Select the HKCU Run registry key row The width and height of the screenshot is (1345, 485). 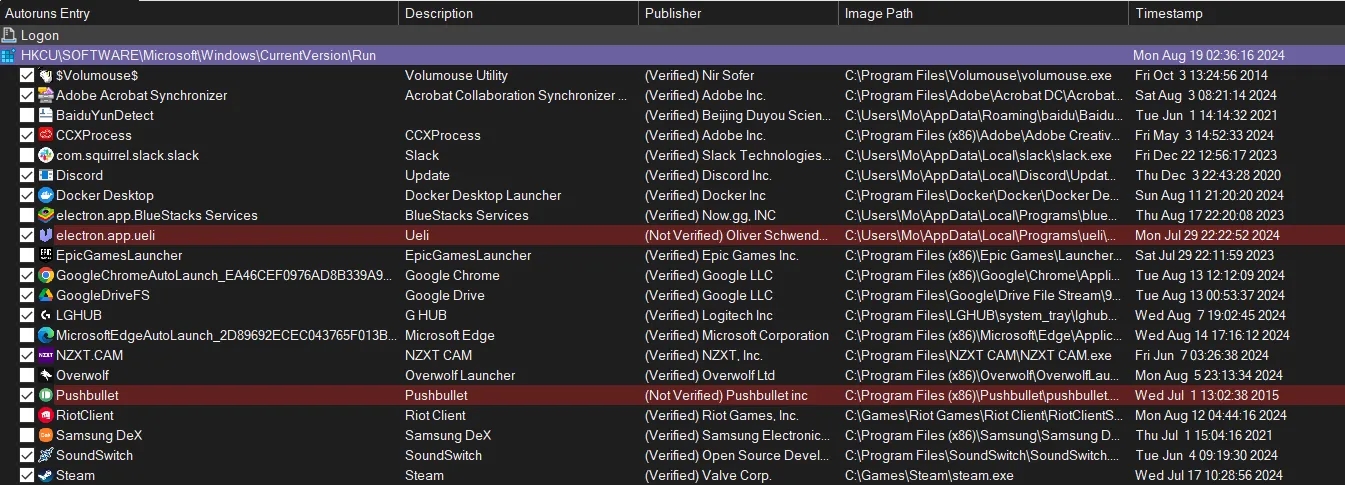pyautogui.click(x=198, y=55)
